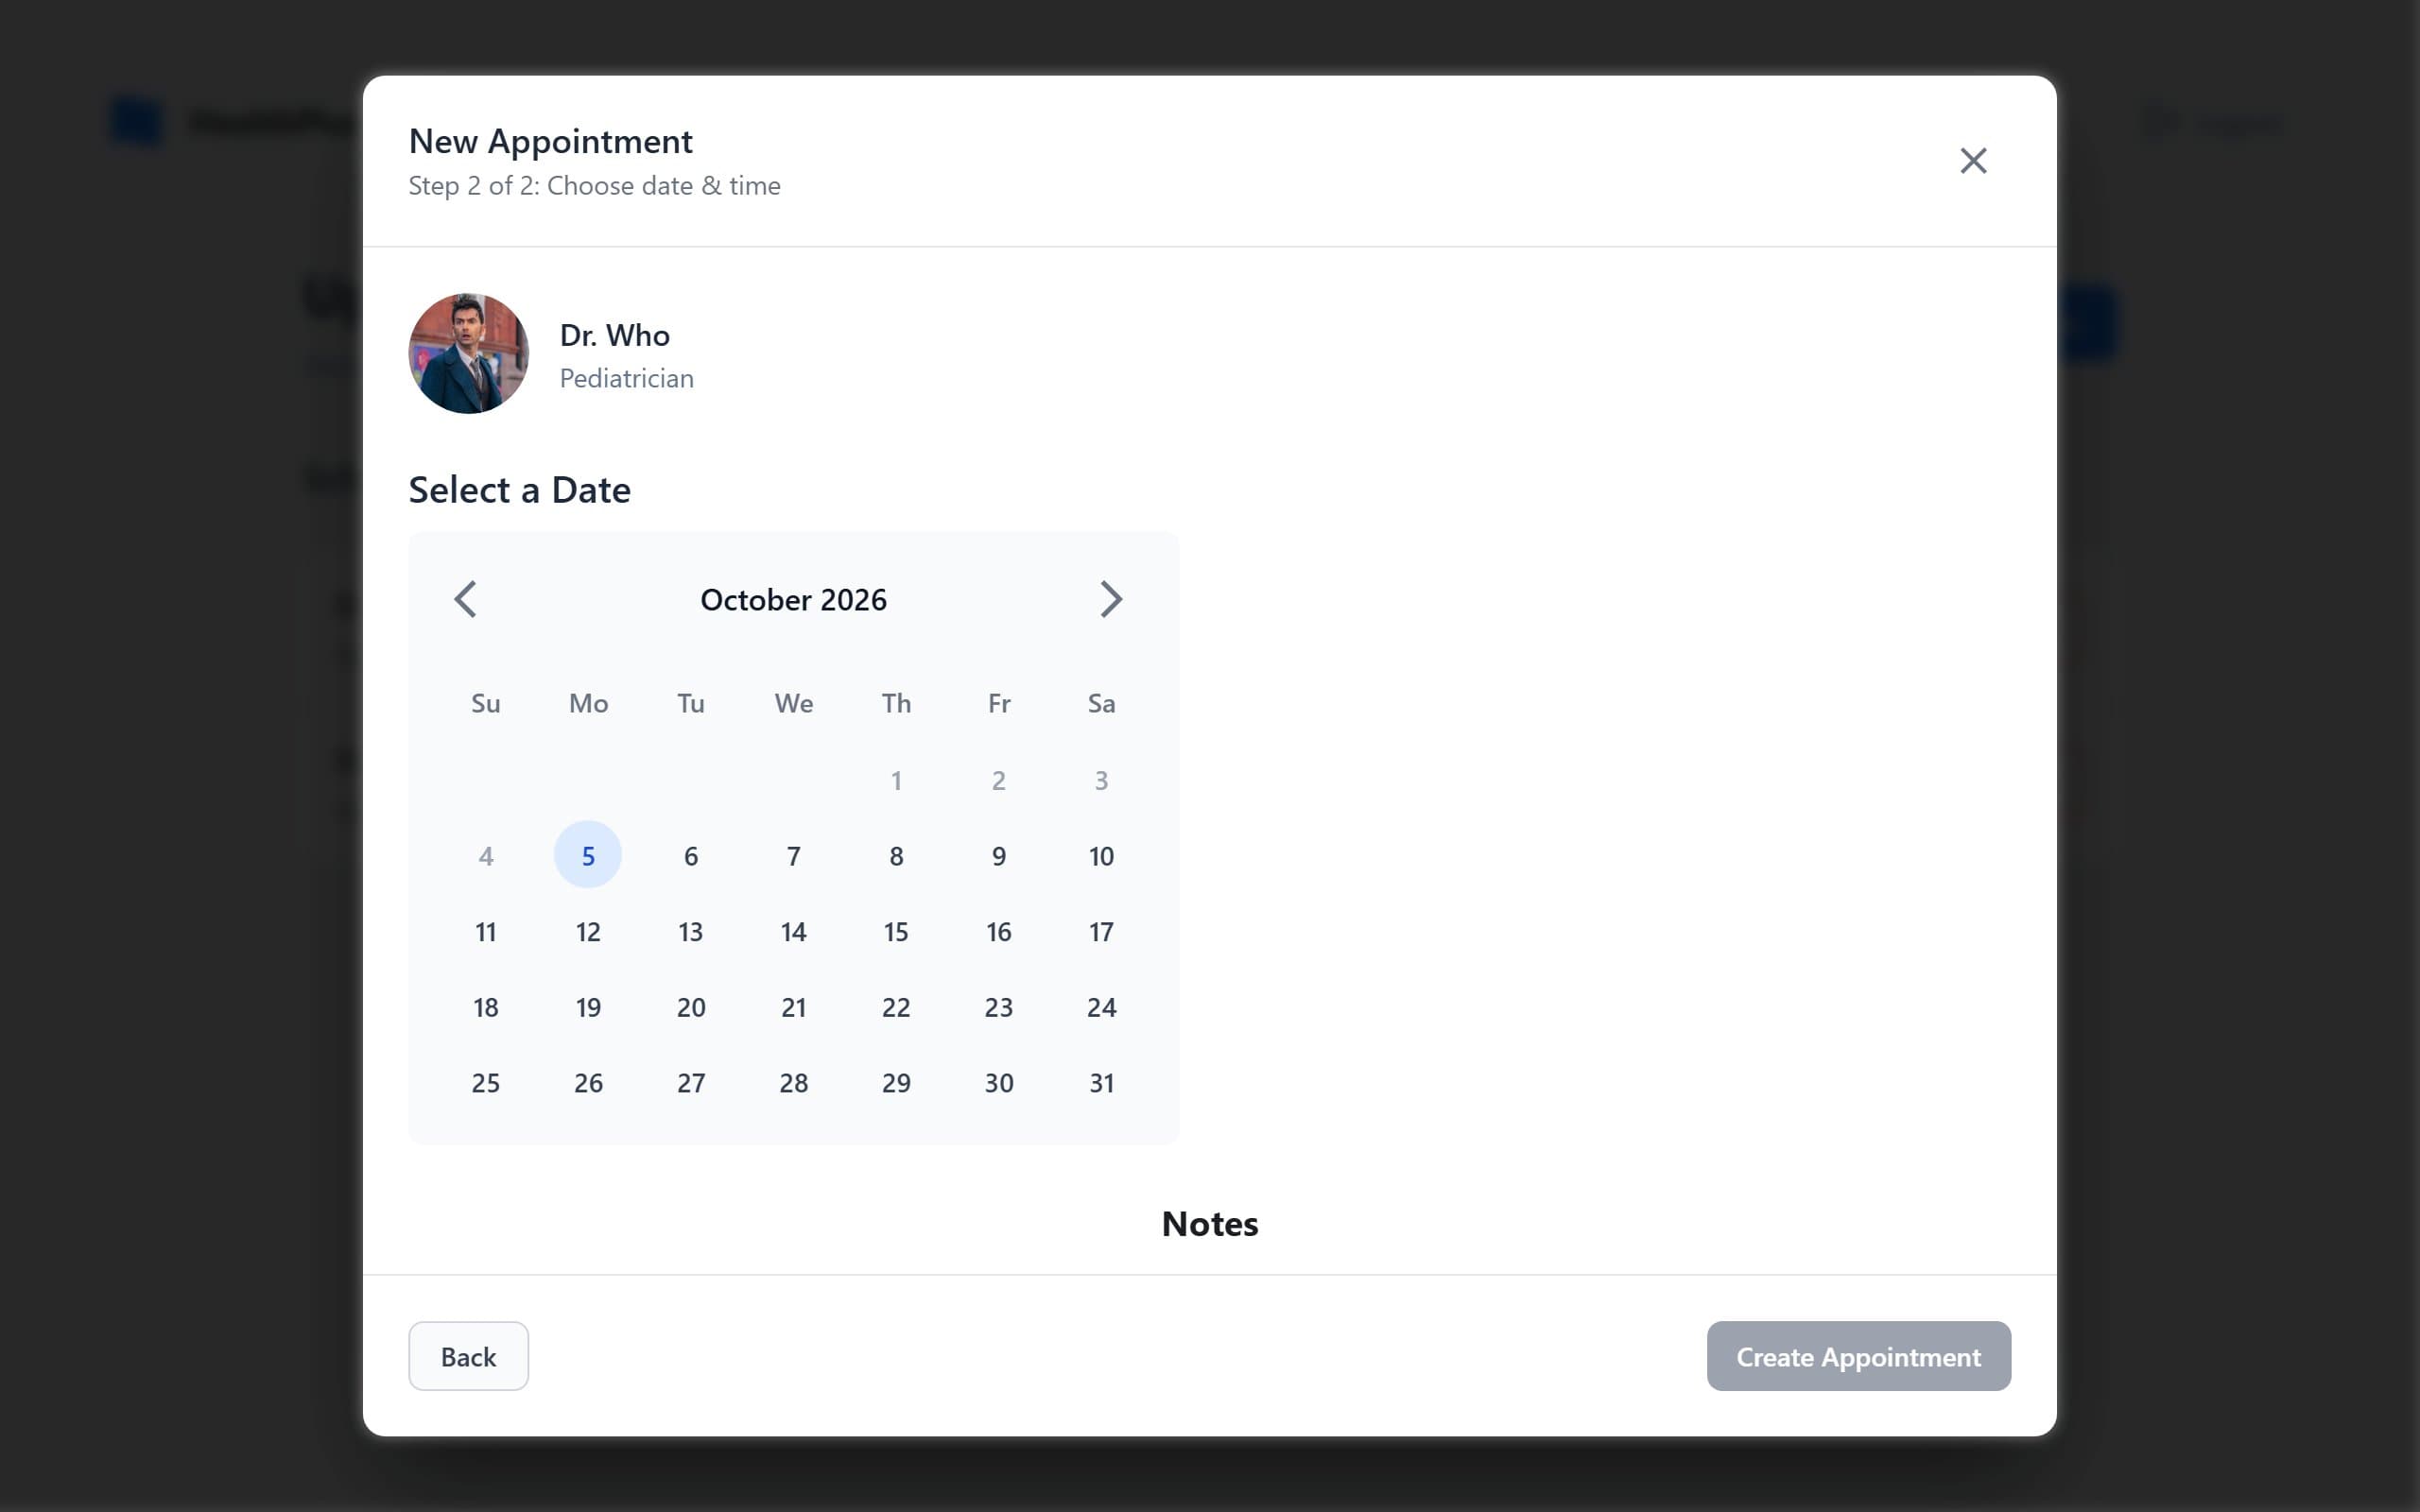Close the New Appointment dialog
This screenshot has height=1512, width=2420.
(1973, 160)
